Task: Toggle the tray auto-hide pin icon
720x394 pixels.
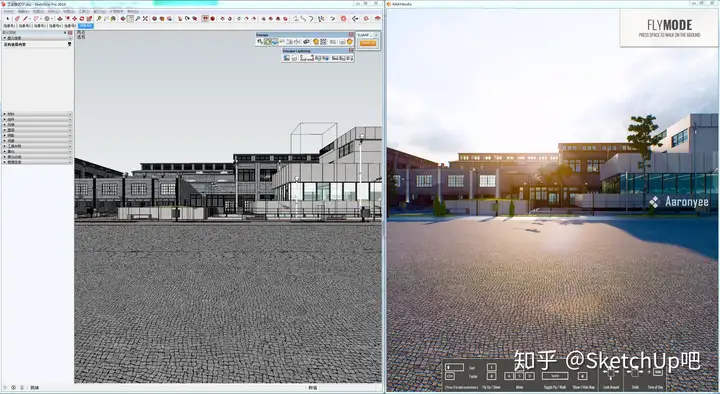Action: (x=65, y=33)
